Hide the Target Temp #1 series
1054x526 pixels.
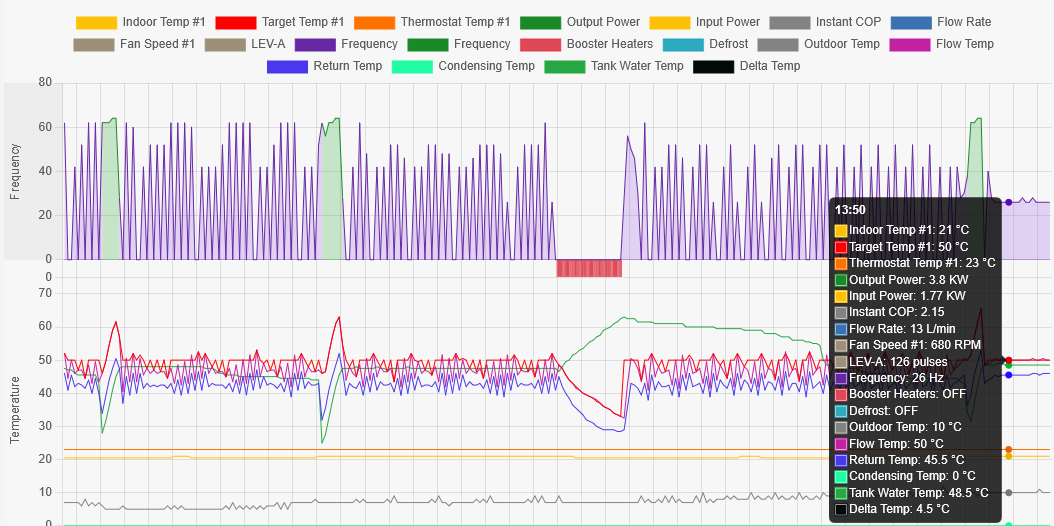point(303,22)
